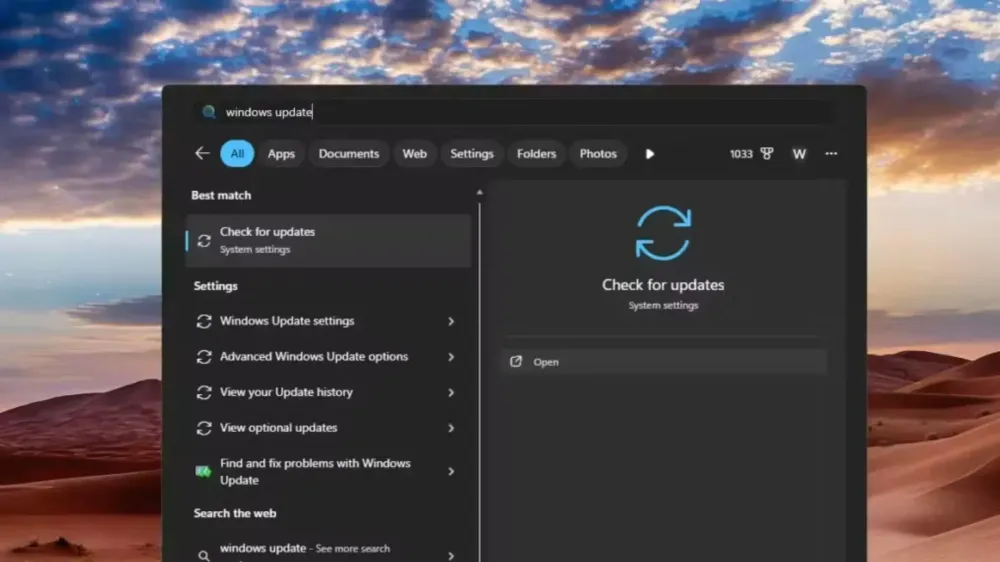Switch to the Photos filter tab

598,154
